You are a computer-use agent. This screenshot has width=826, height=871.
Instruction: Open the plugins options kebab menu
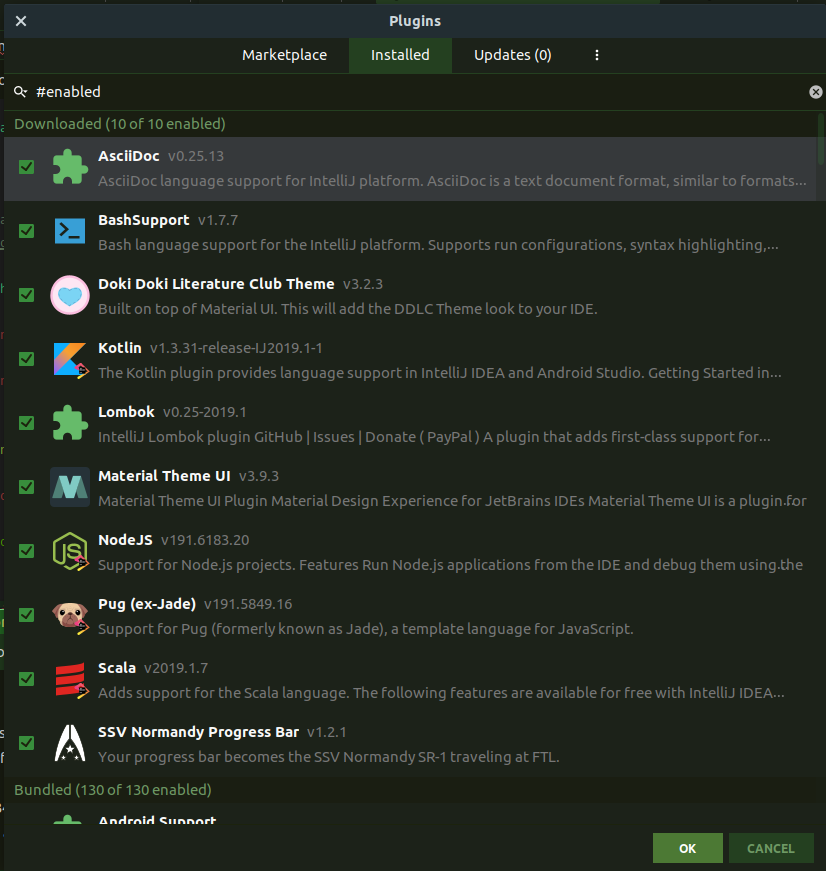click(x=597, y=55)
